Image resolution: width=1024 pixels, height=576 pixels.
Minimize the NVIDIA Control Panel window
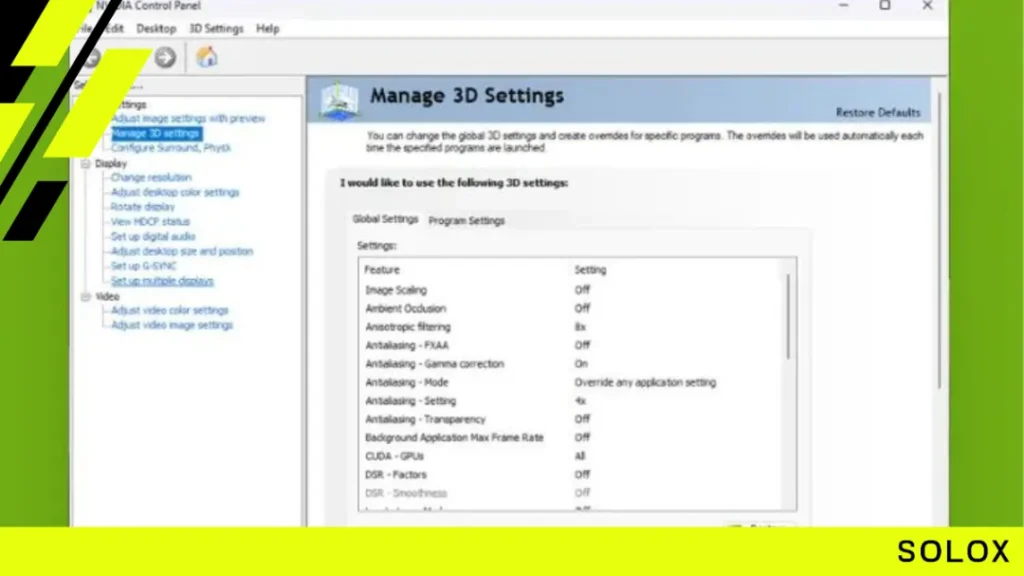(843, 6)
